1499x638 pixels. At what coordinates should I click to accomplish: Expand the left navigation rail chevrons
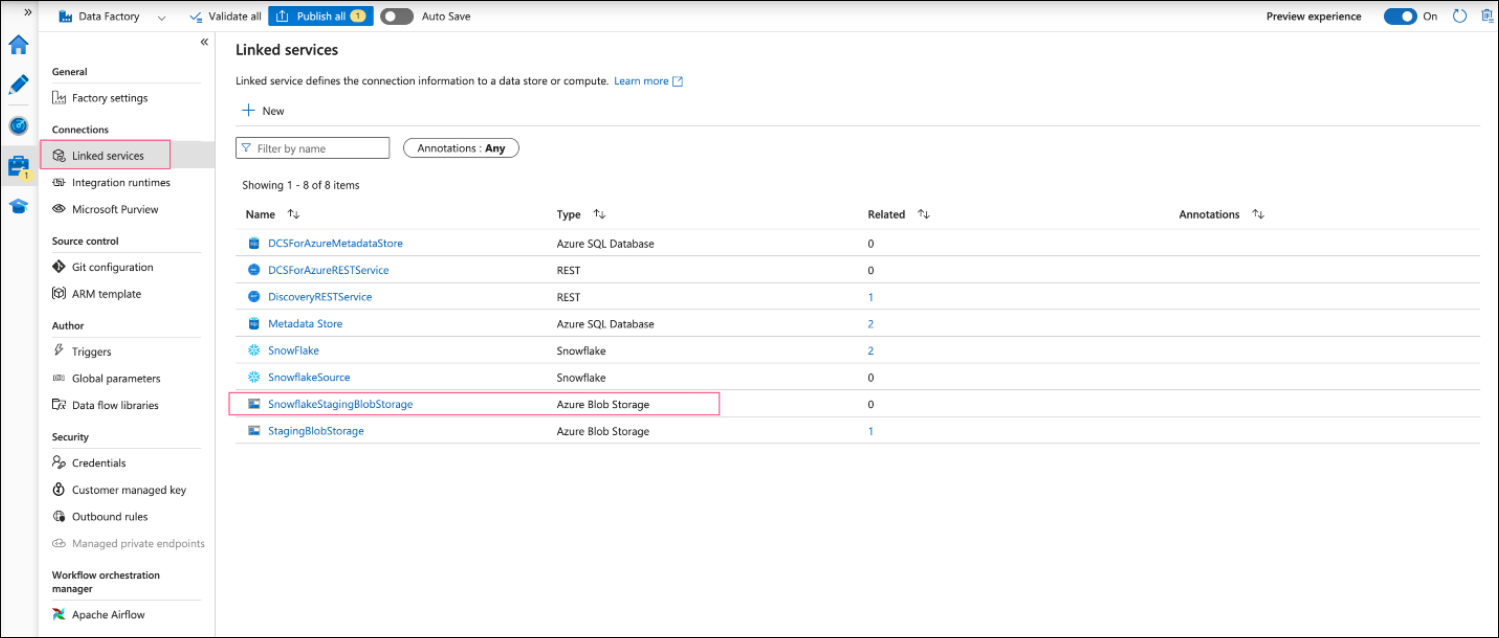tap(28, 12)
